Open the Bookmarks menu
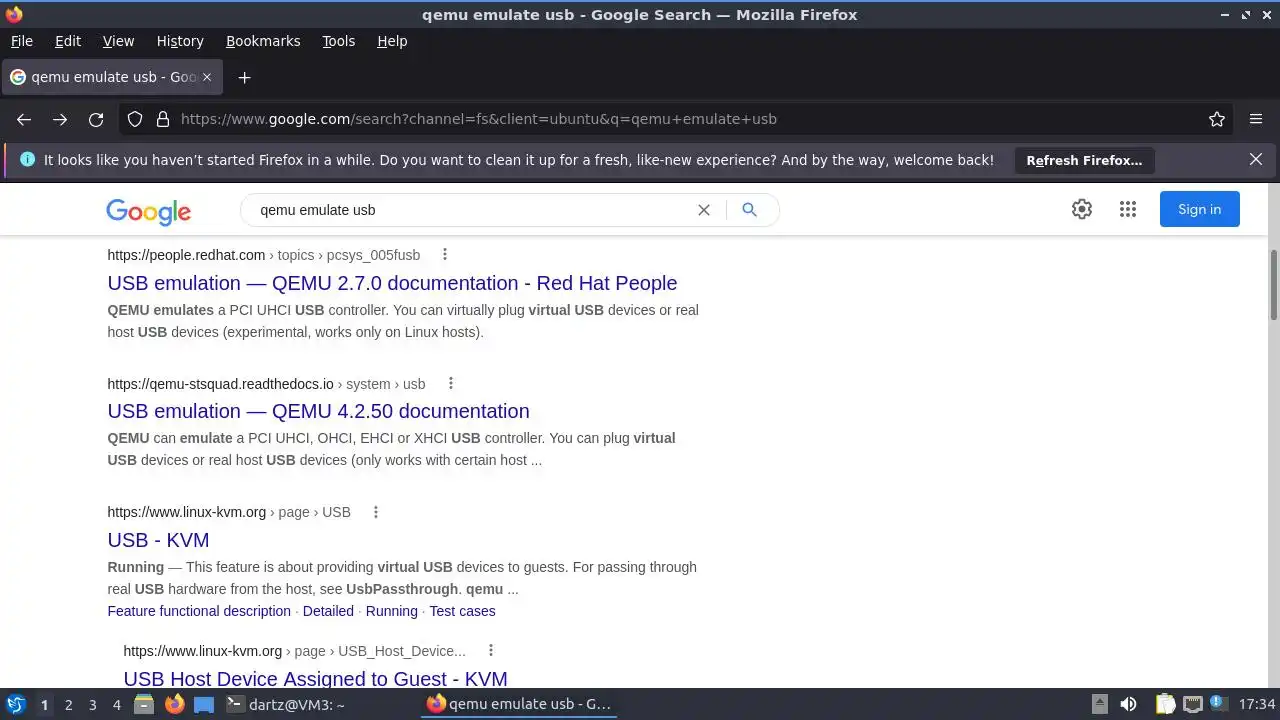The height and width of the screenshot is (720, 1280). pos(263,41)
